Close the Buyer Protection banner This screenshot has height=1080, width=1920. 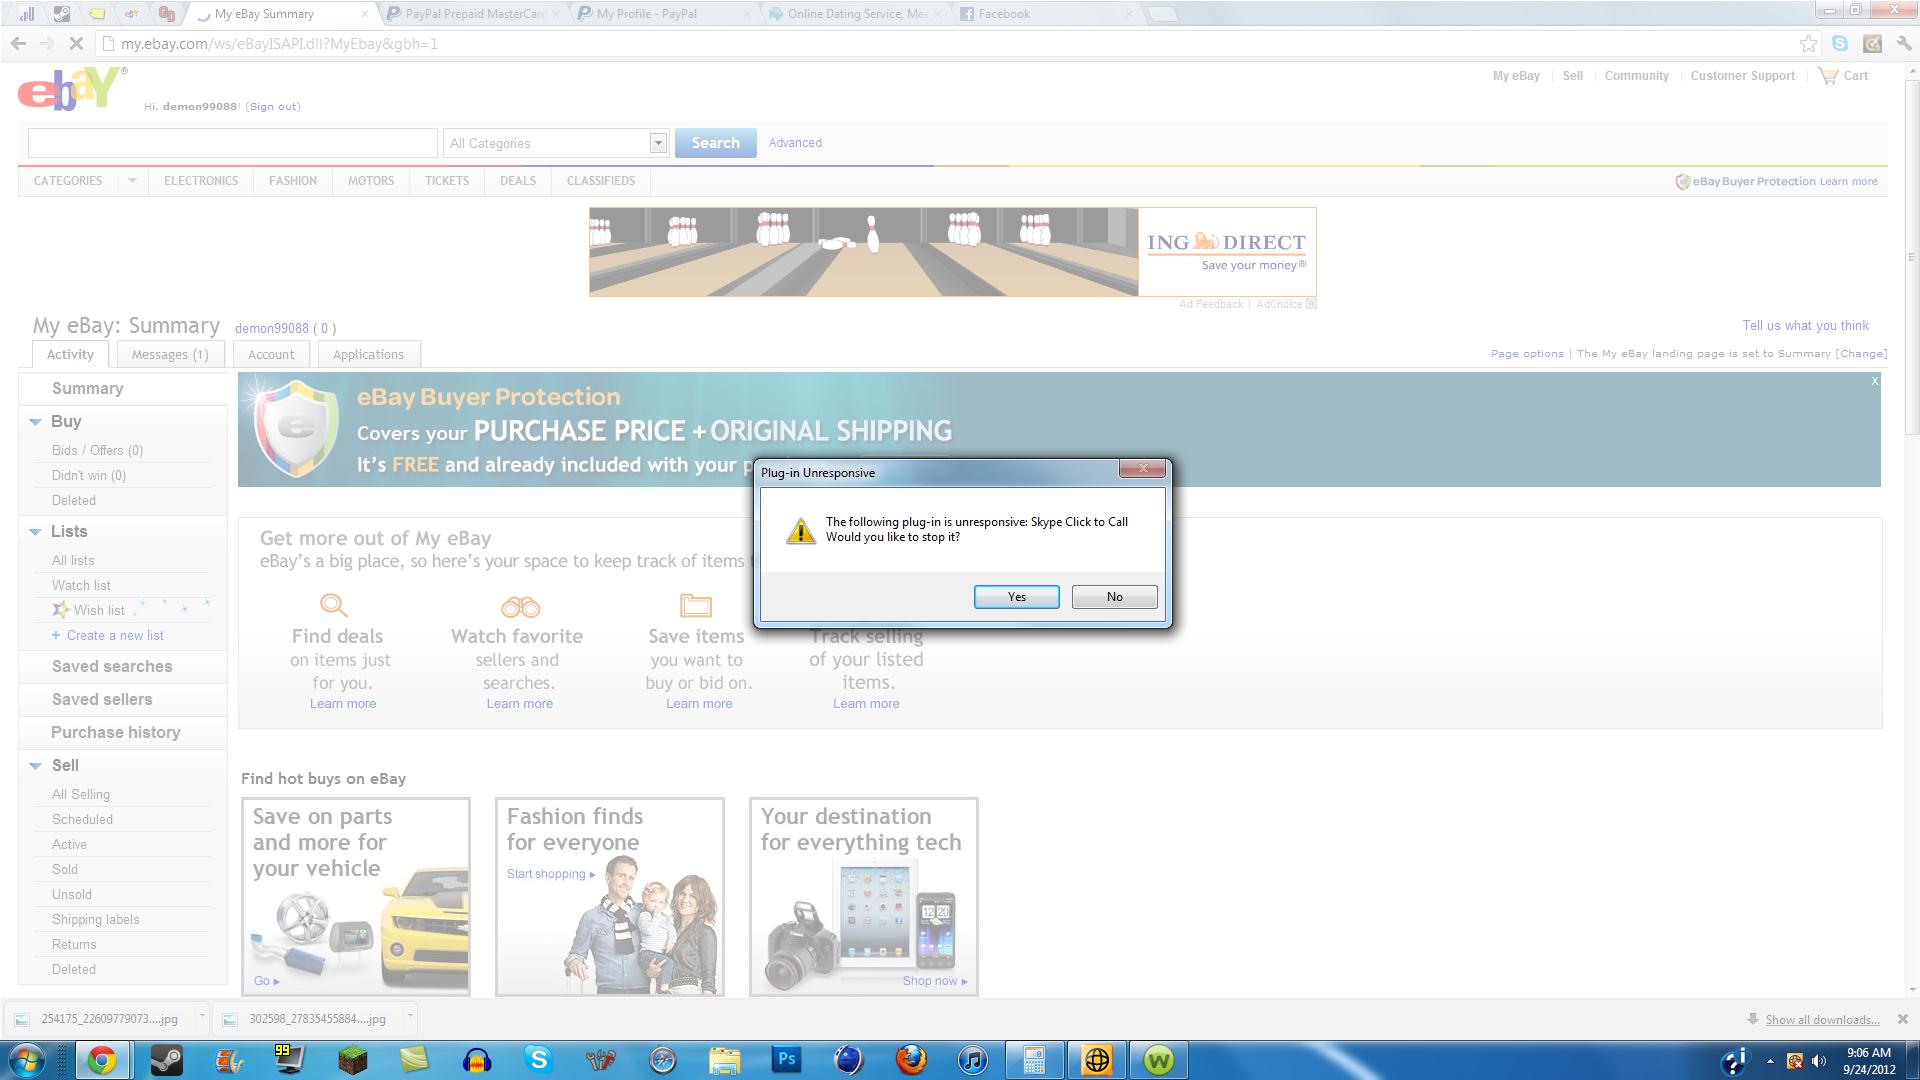(1874, 381)
